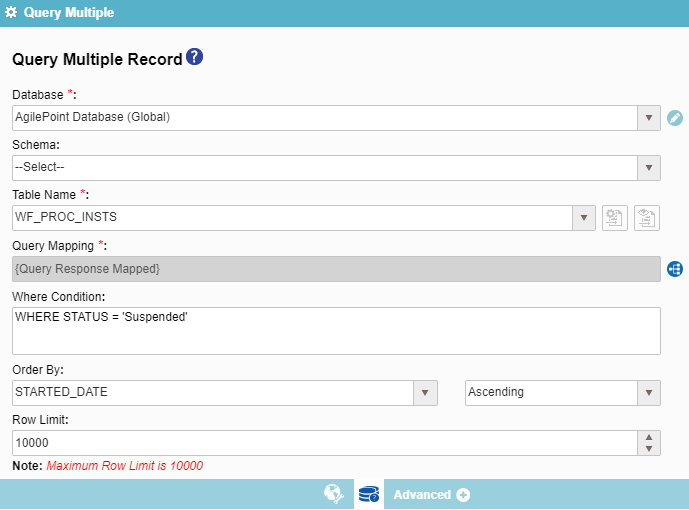
Task: Click the first document icon beside Table Name
Action: point(615,218)
